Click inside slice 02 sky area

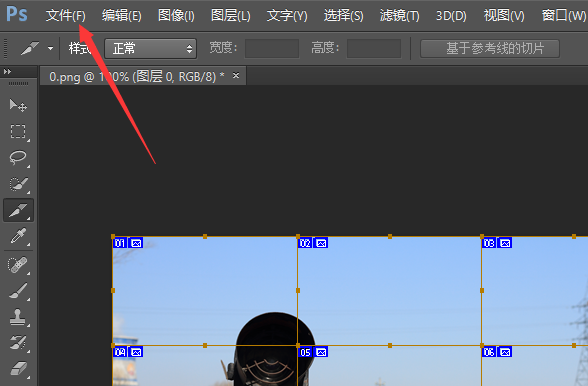tap(390, 291)
